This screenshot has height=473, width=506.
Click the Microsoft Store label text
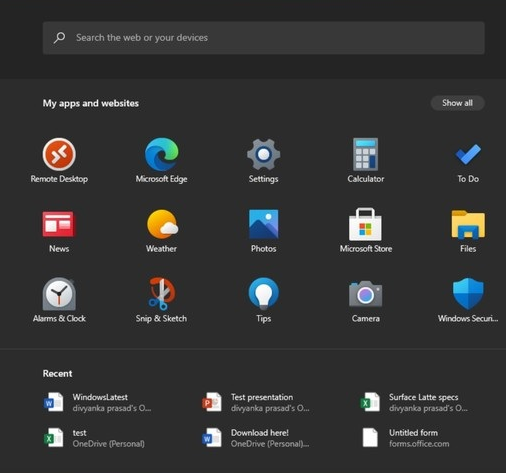pyautogui.click(x=366, y=249)
